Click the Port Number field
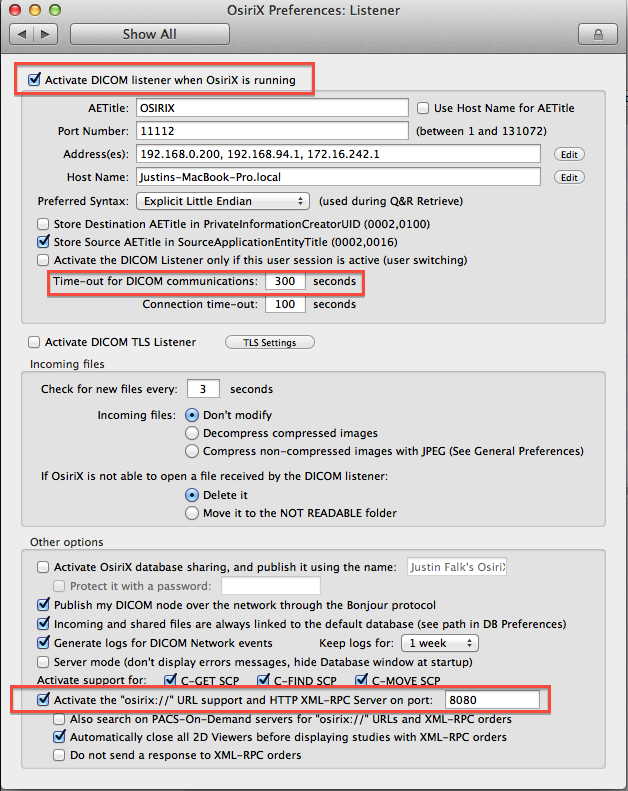 coord(272,131)
